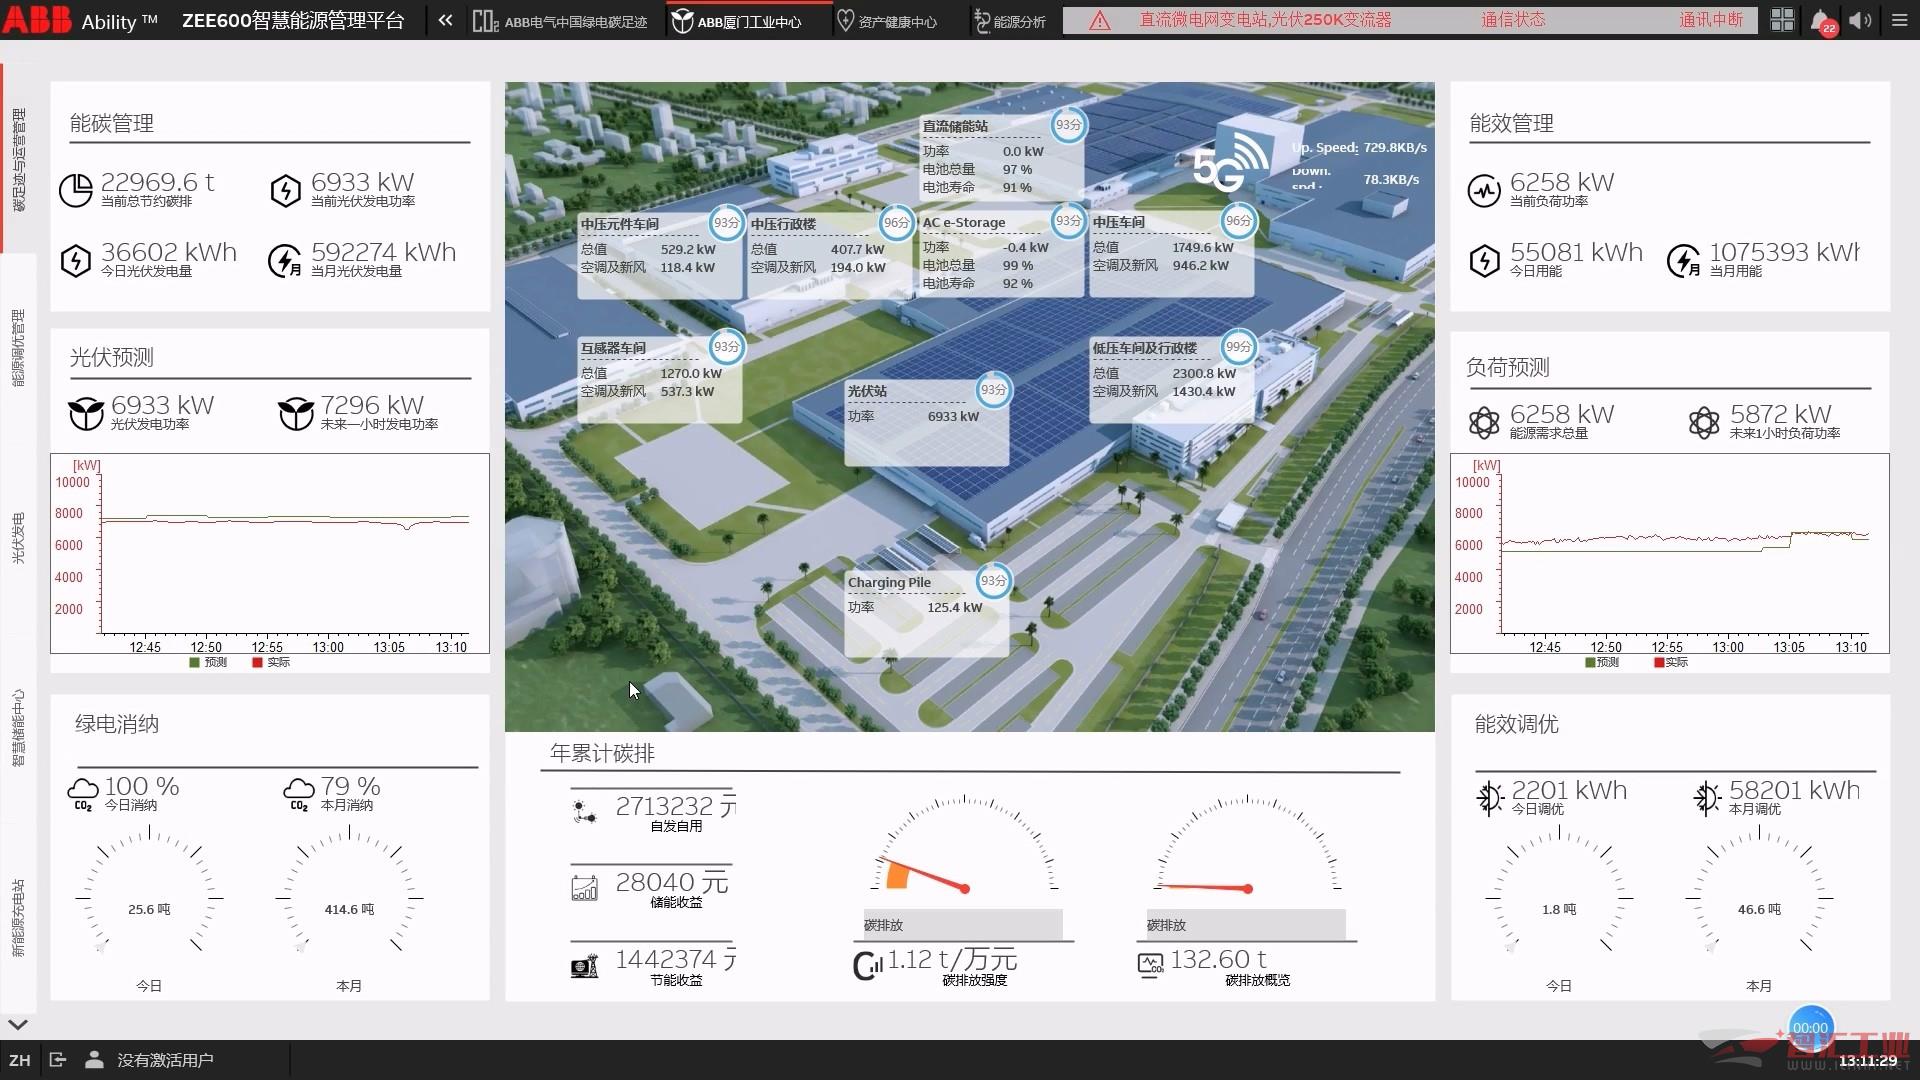The image size is (1920, 1080).
Task: Open the hamburger menu at top right
Action: click(x=1900, y=21)
